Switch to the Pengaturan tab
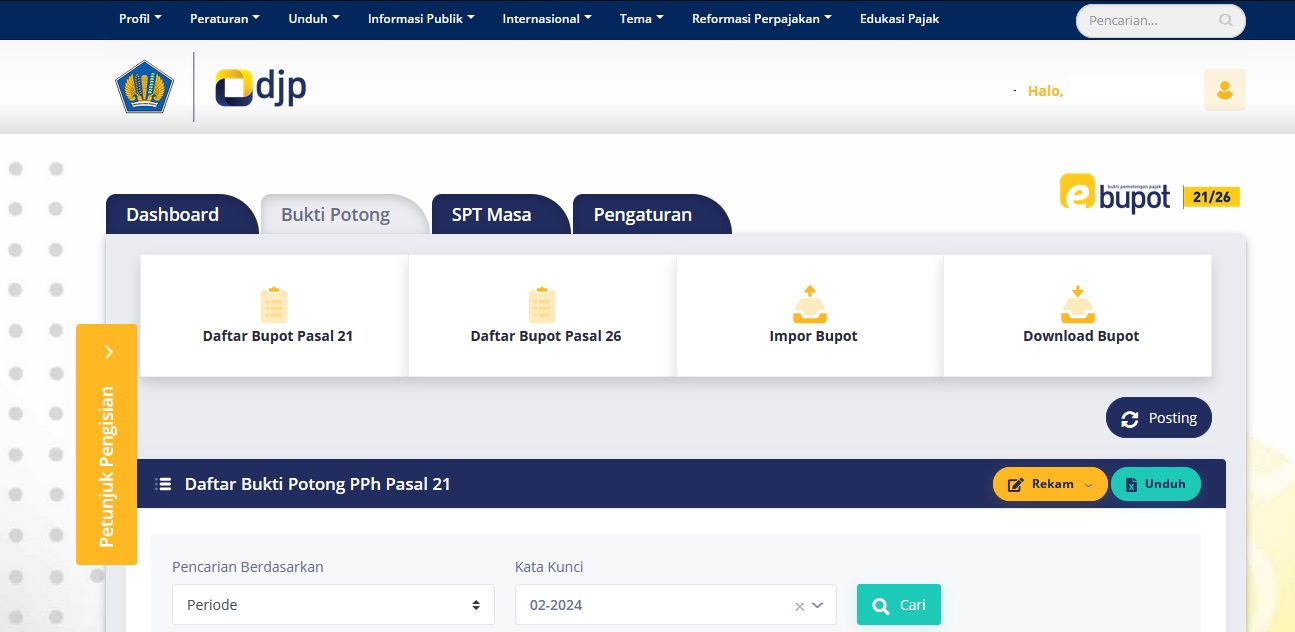The image size is (1295, 632). click(x=642, y=215)
